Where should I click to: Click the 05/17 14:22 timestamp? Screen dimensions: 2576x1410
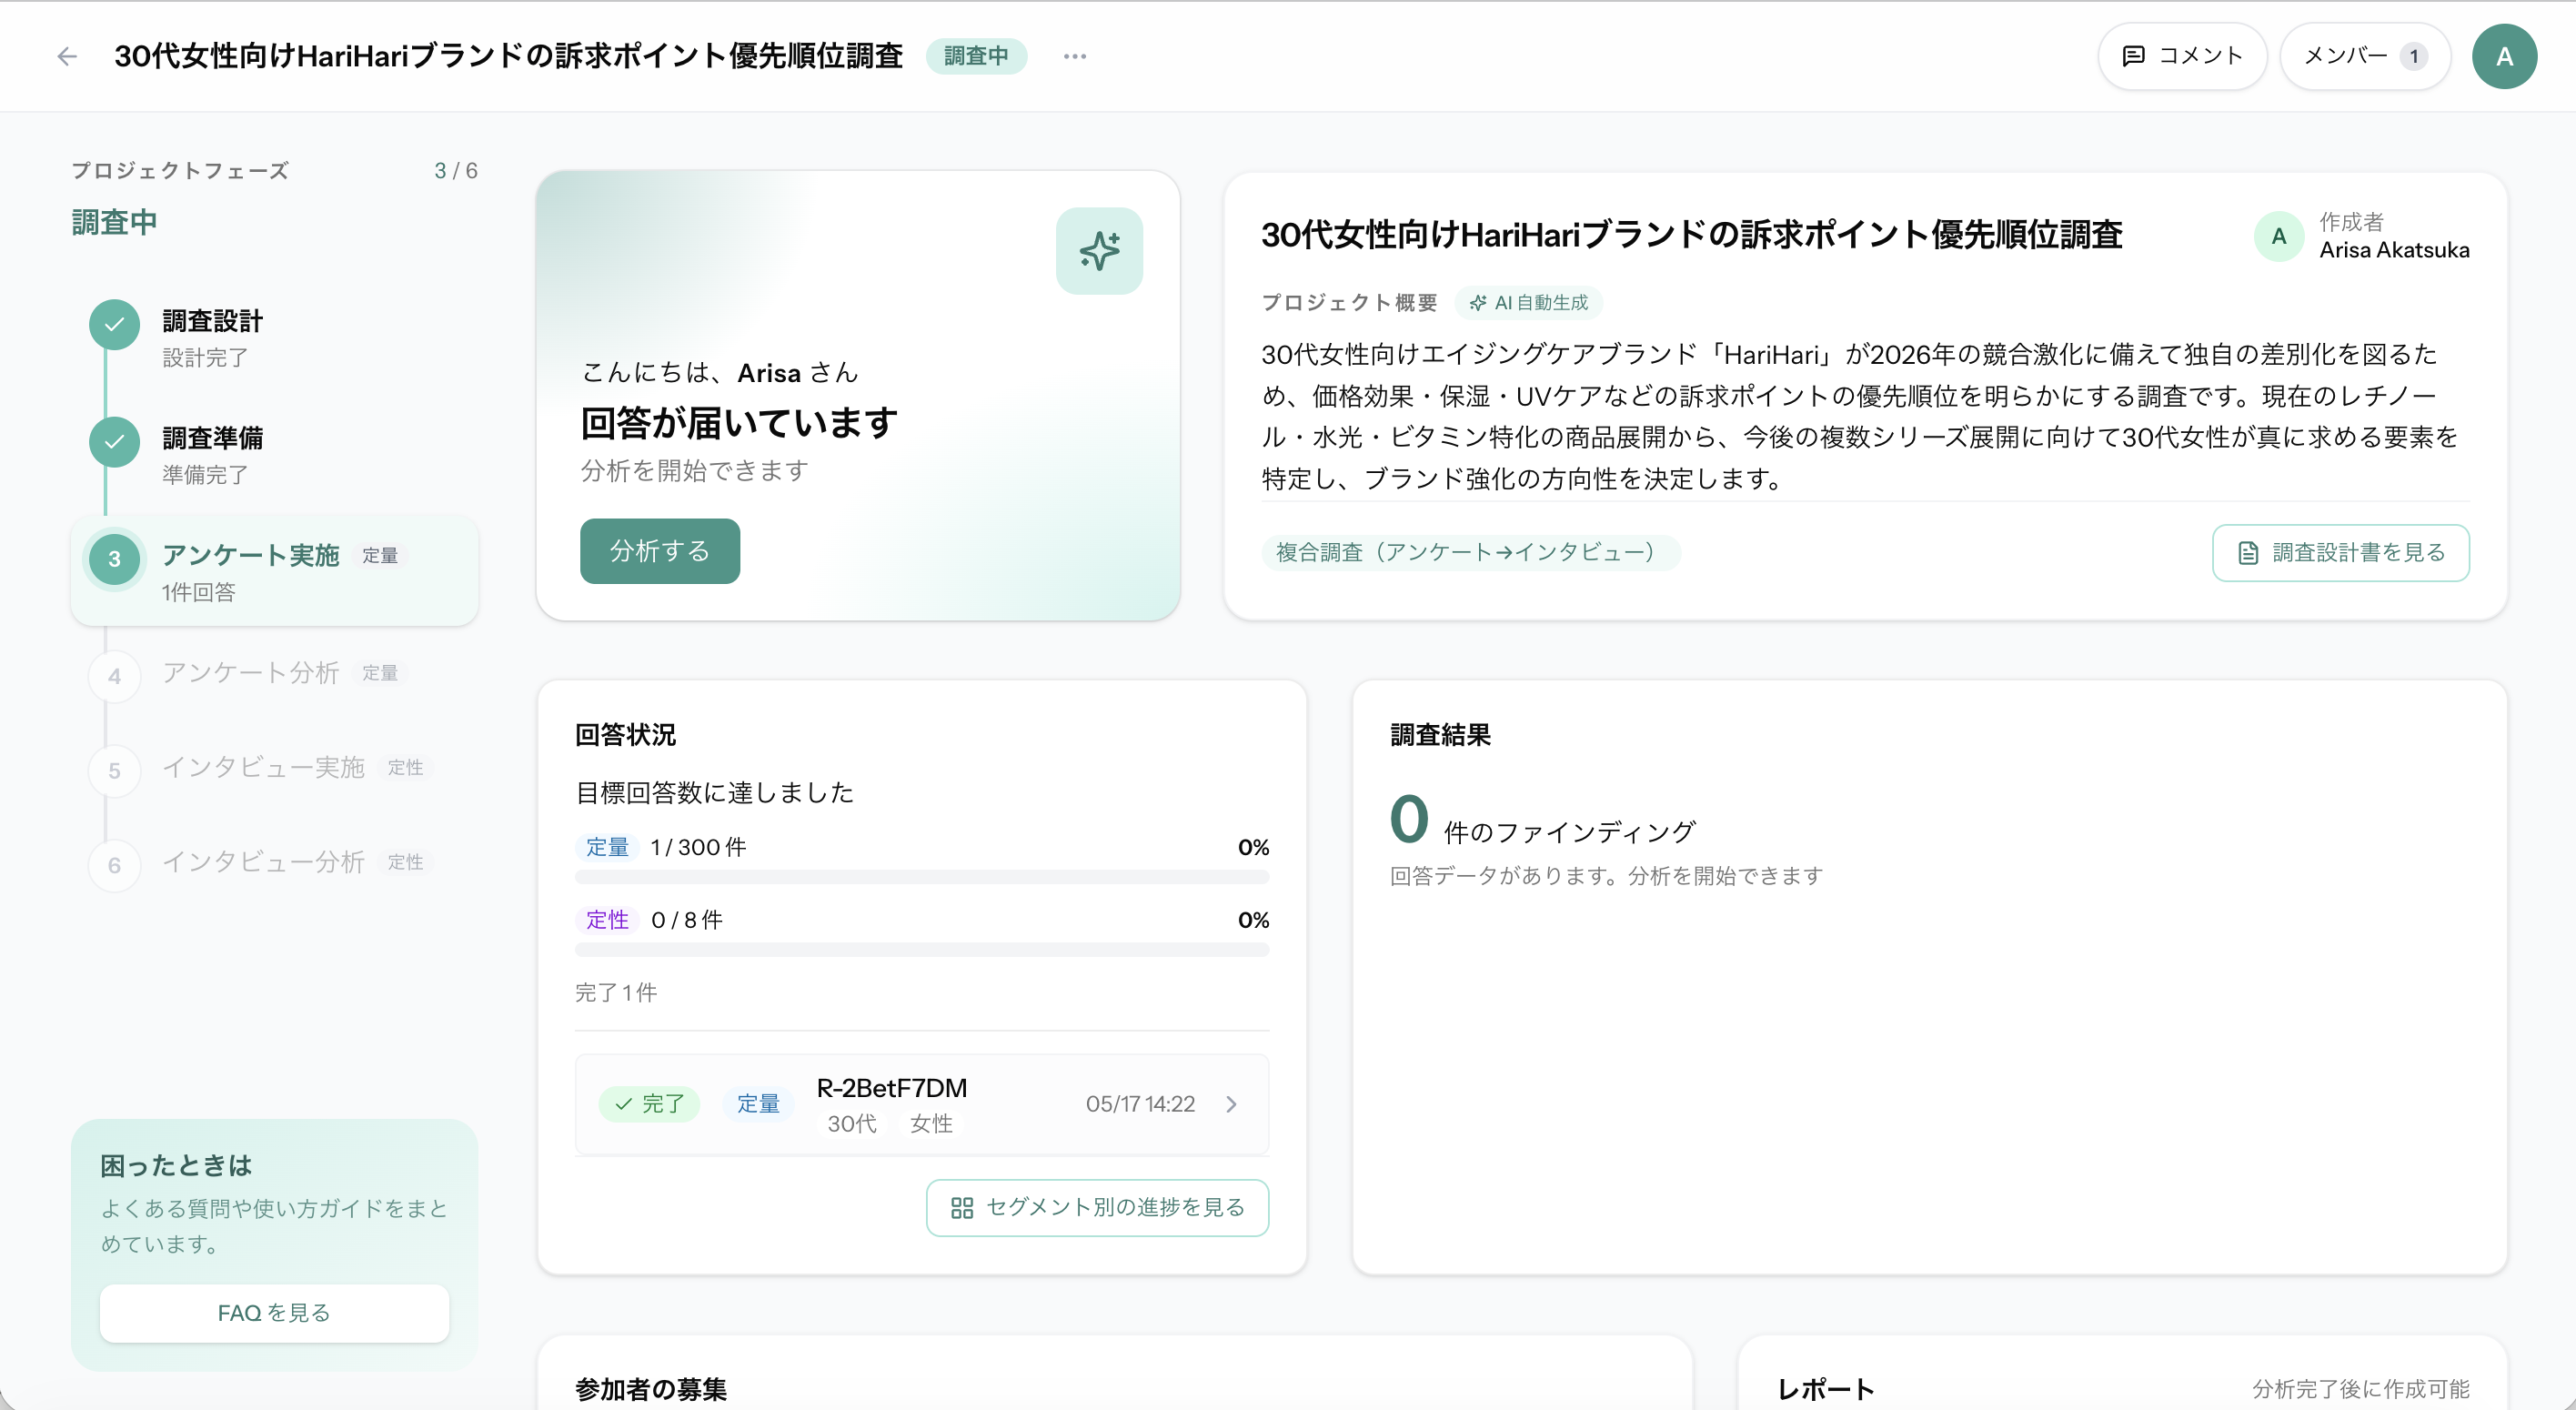point(1140,1104)
